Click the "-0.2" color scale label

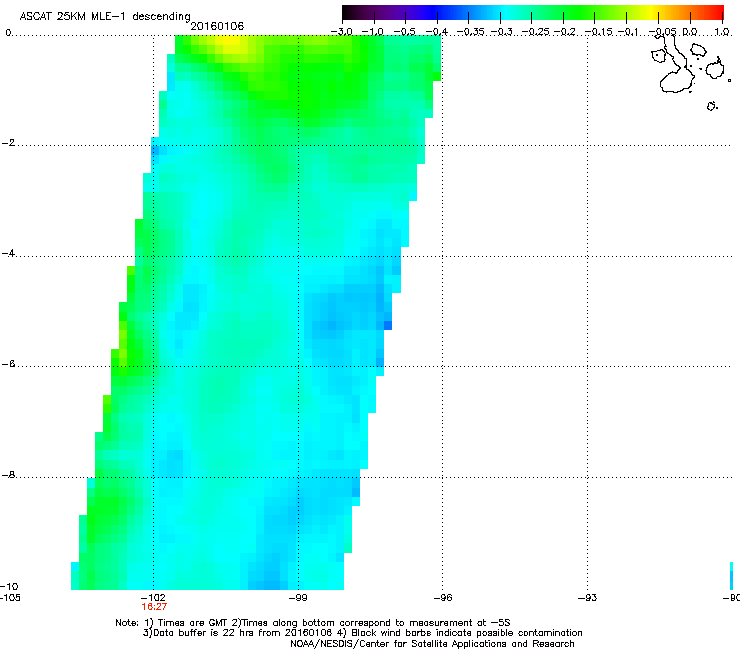pyautogui.click(x=564, y=32)
